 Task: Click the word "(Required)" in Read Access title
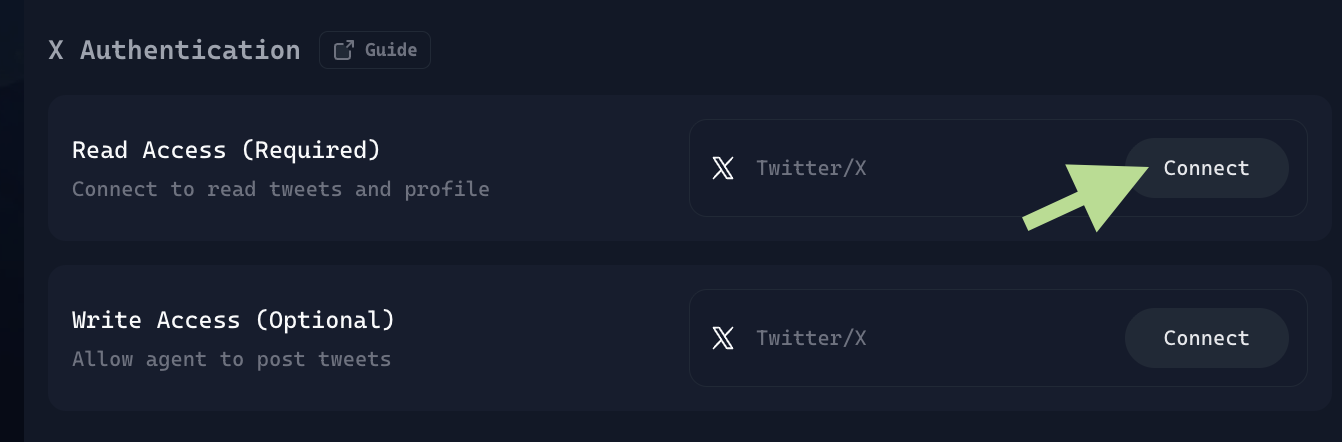[x=318, y=150]
